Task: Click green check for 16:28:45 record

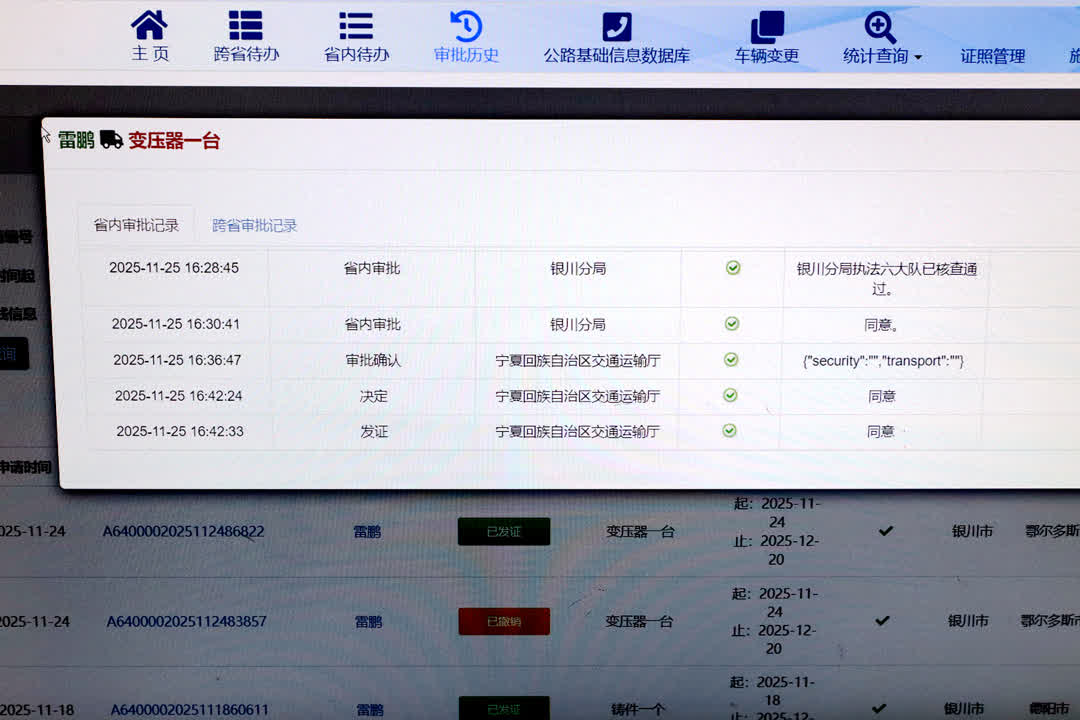Action: 733,268
